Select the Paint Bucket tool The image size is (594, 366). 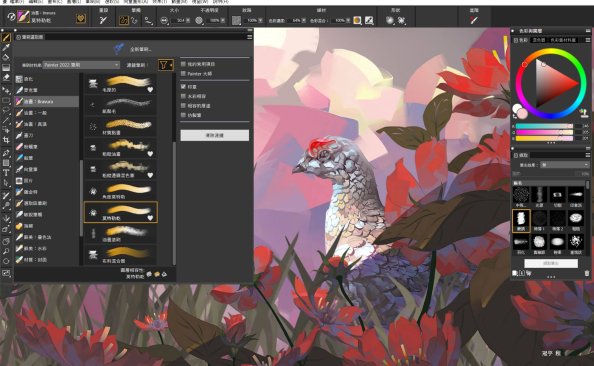(6, 58)
